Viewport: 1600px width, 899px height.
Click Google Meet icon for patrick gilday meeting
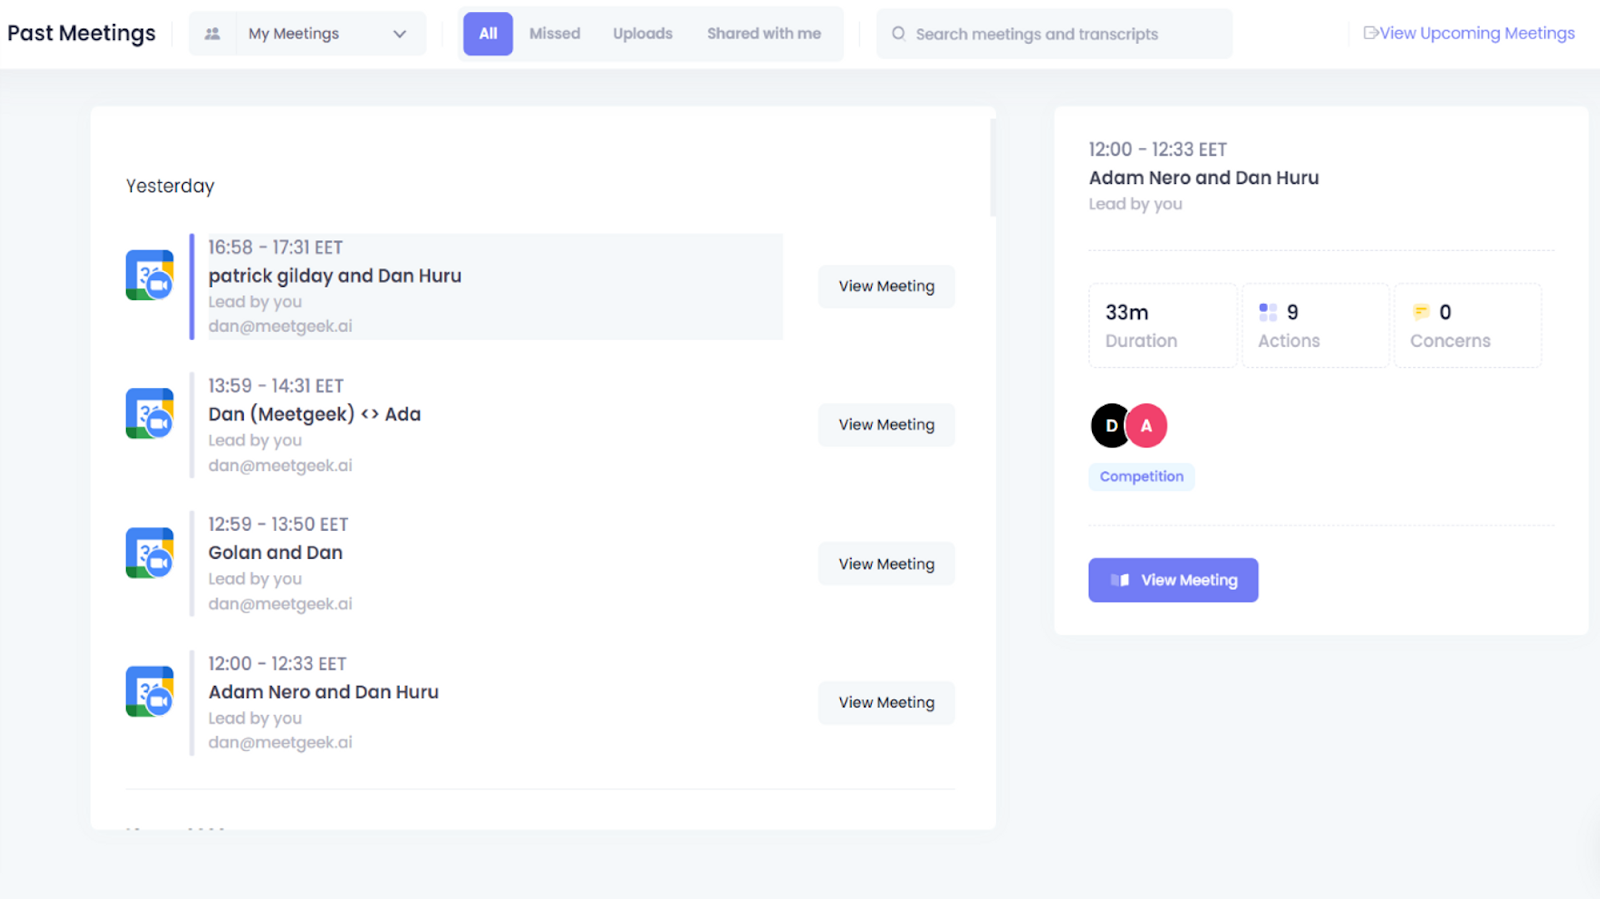click(149, 275)
